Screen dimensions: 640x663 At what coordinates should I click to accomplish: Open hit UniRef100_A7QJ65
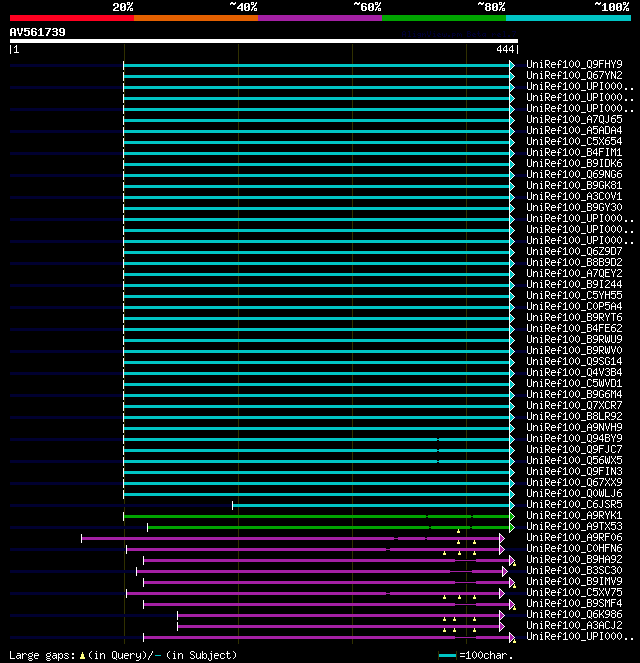[574, 119]
